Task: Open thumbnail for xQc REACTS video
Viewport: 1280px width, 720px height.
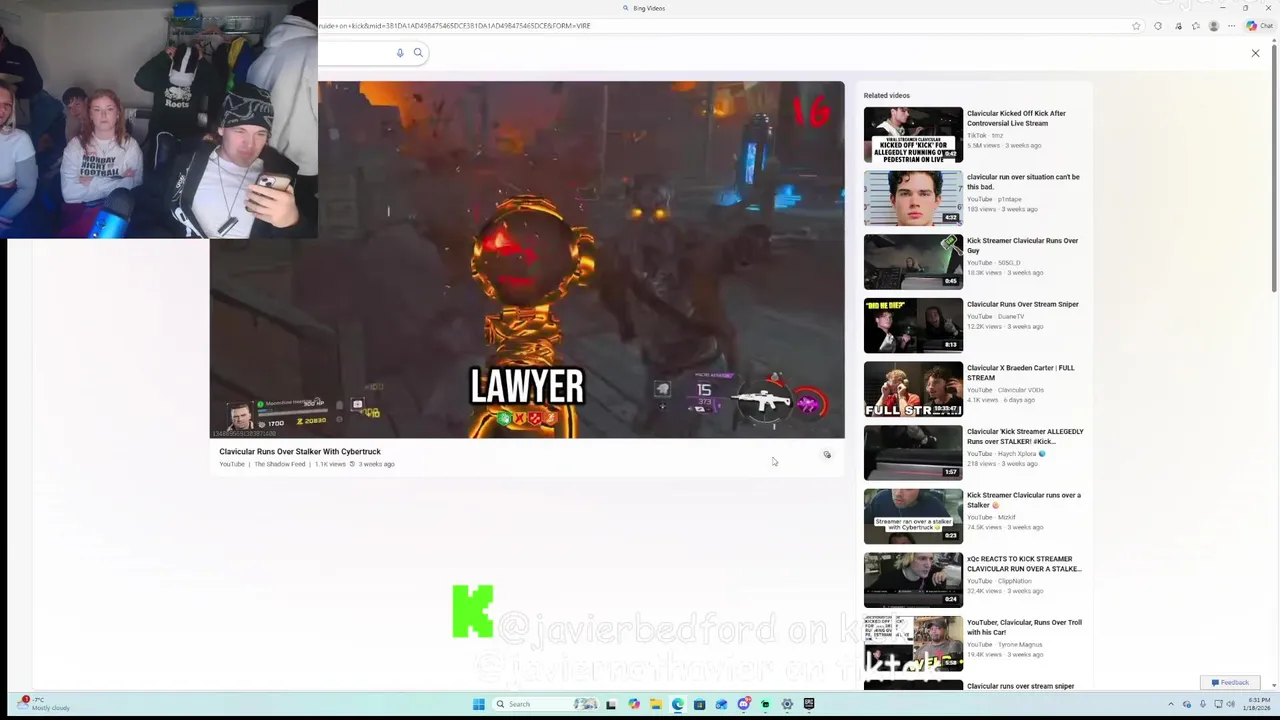Action: coord(913,580)
